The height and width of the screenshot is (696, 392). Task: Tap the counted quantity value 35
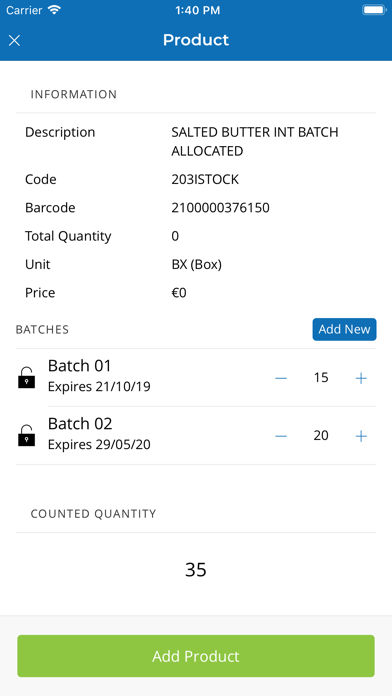coord(196,569)
